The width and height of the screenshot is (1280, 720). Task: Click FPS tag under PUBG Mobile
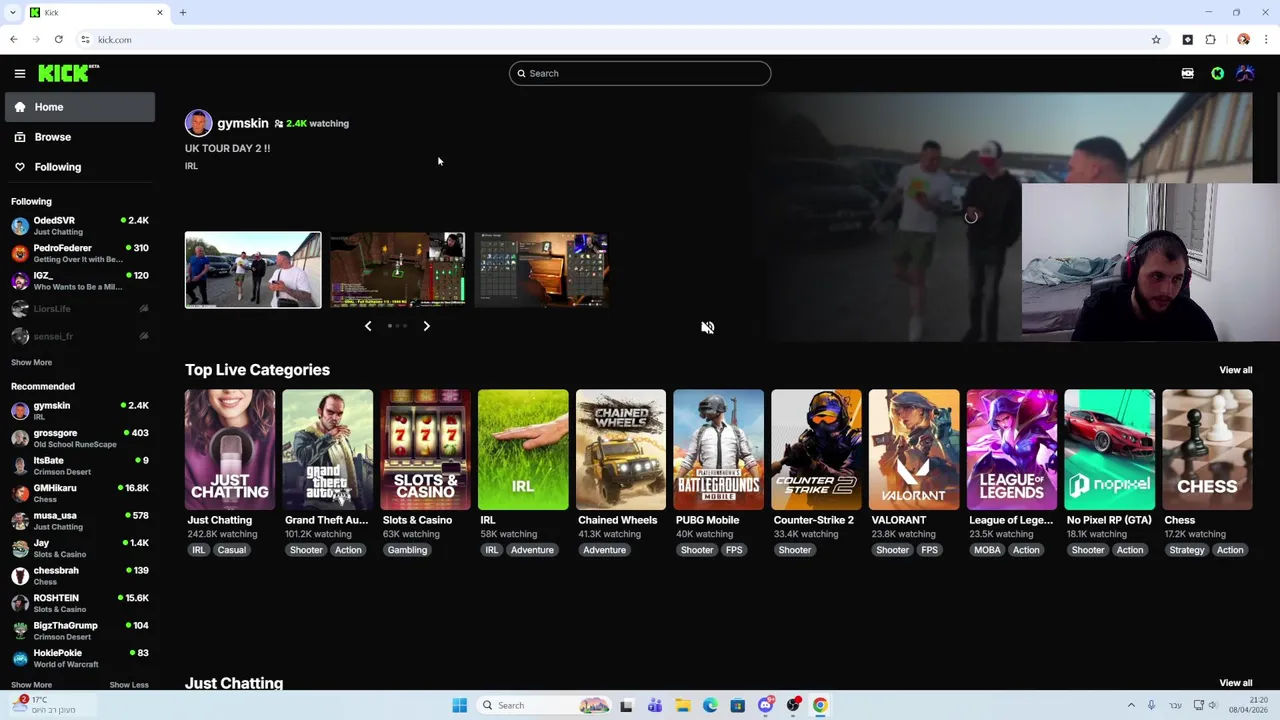pyautogui.click(x=734, y=550)
